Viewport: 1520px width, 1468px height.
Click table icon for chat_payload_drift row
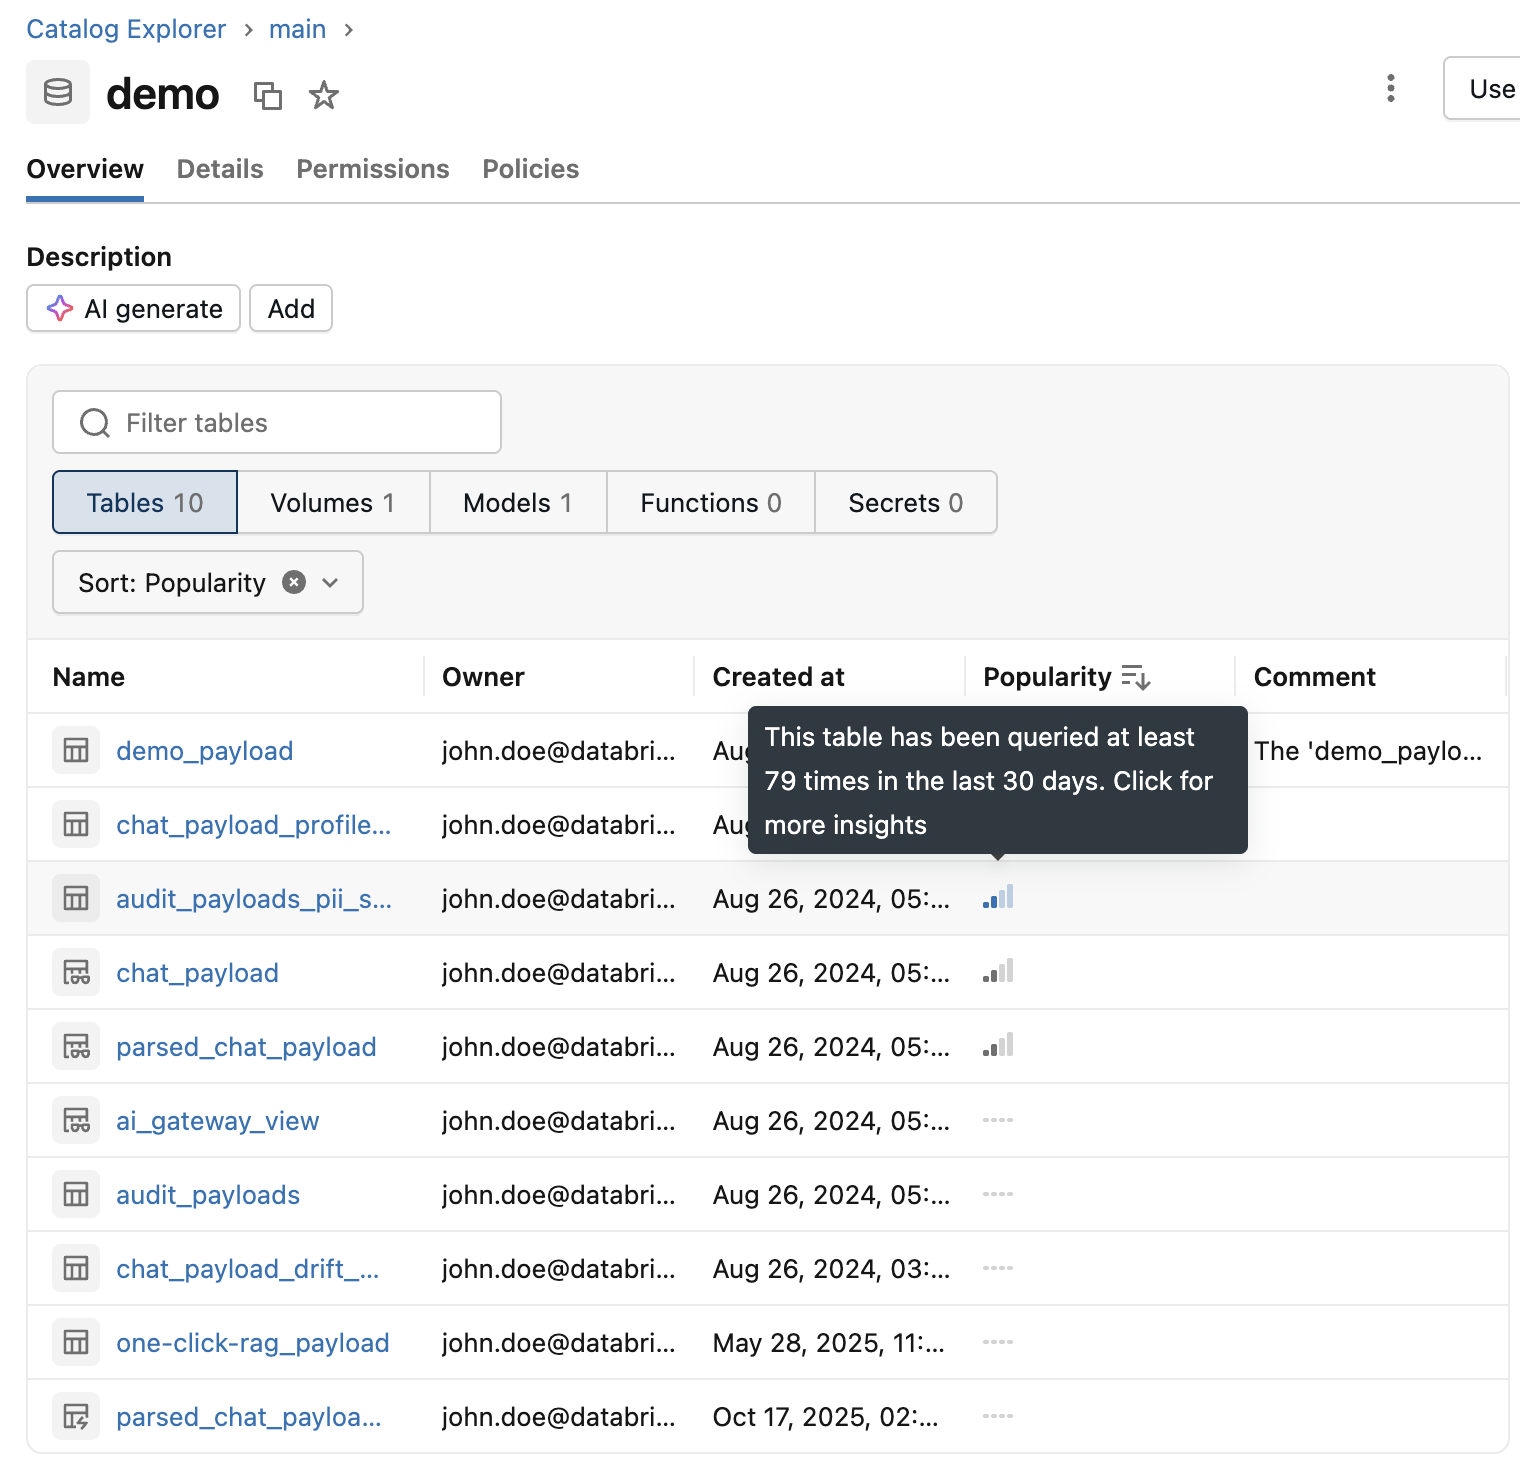[x=76, y=1269]
